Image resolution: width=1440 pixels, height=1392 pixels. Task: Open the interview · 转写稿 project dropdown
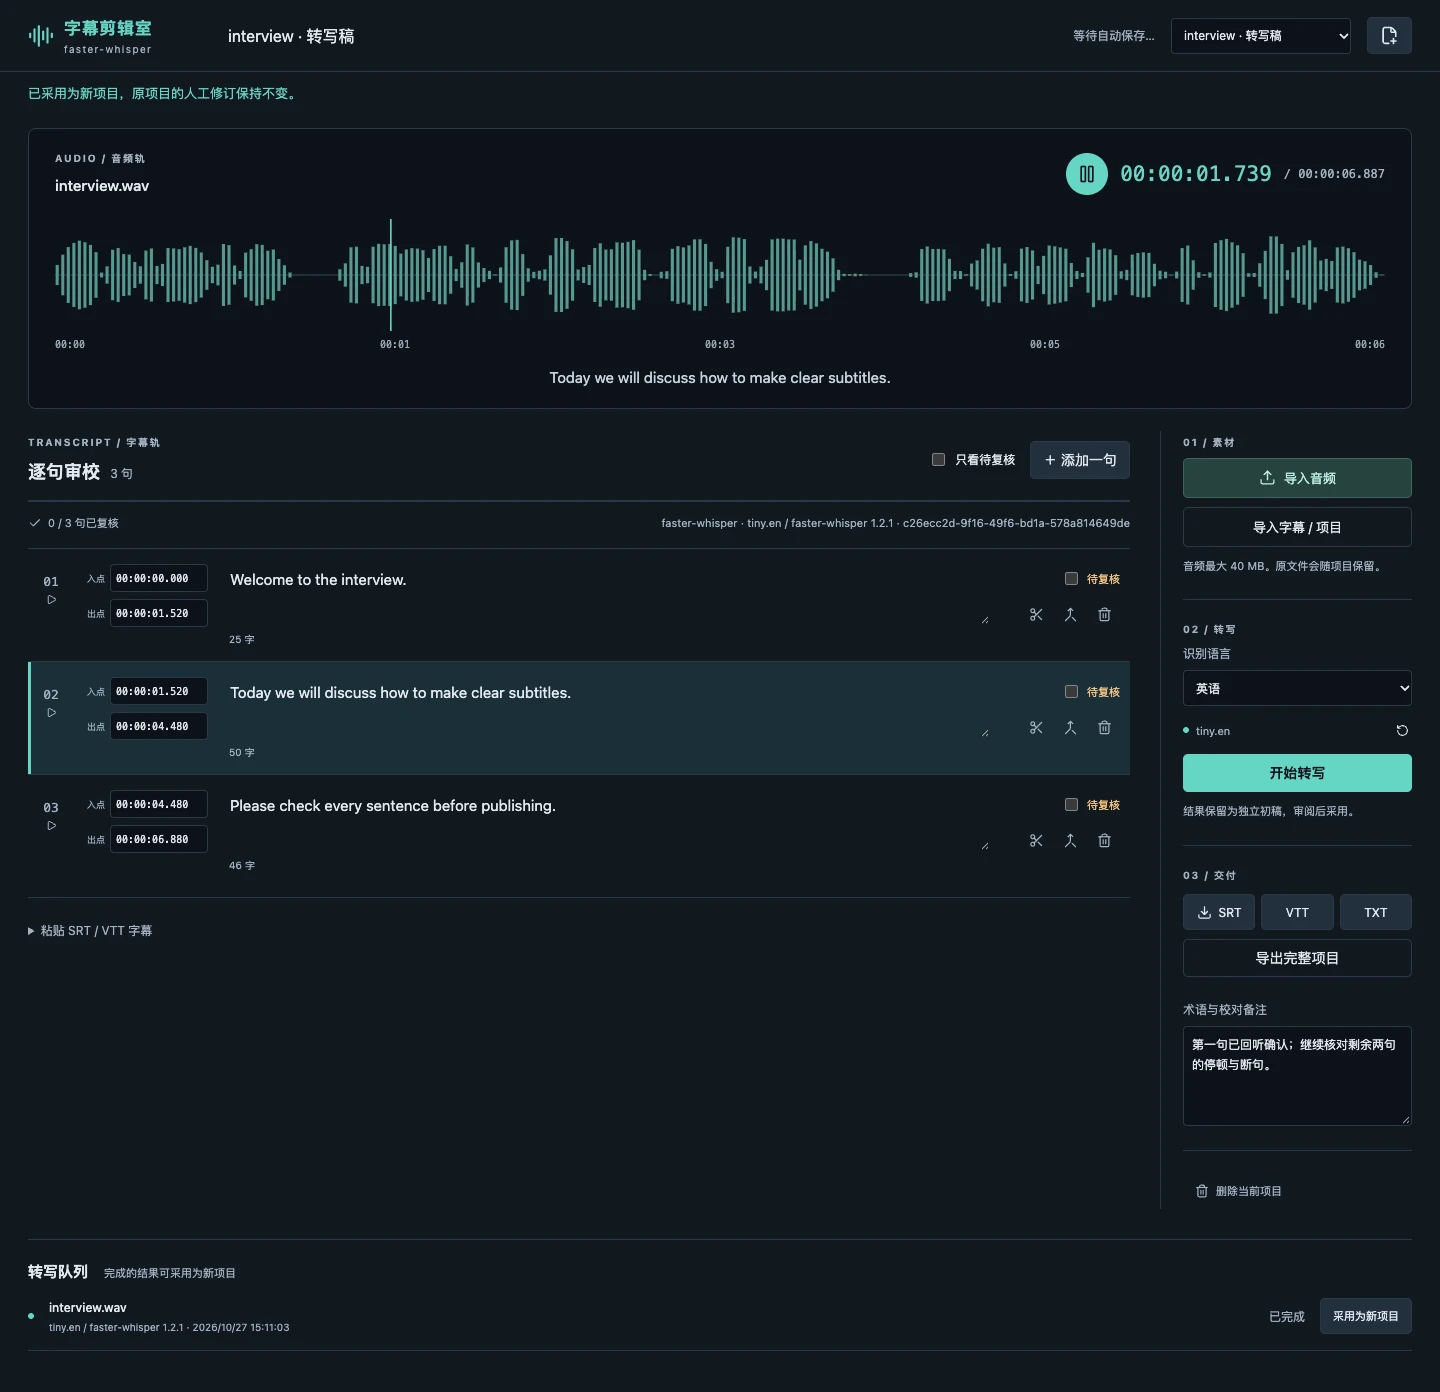click(x=1261, y=36)
